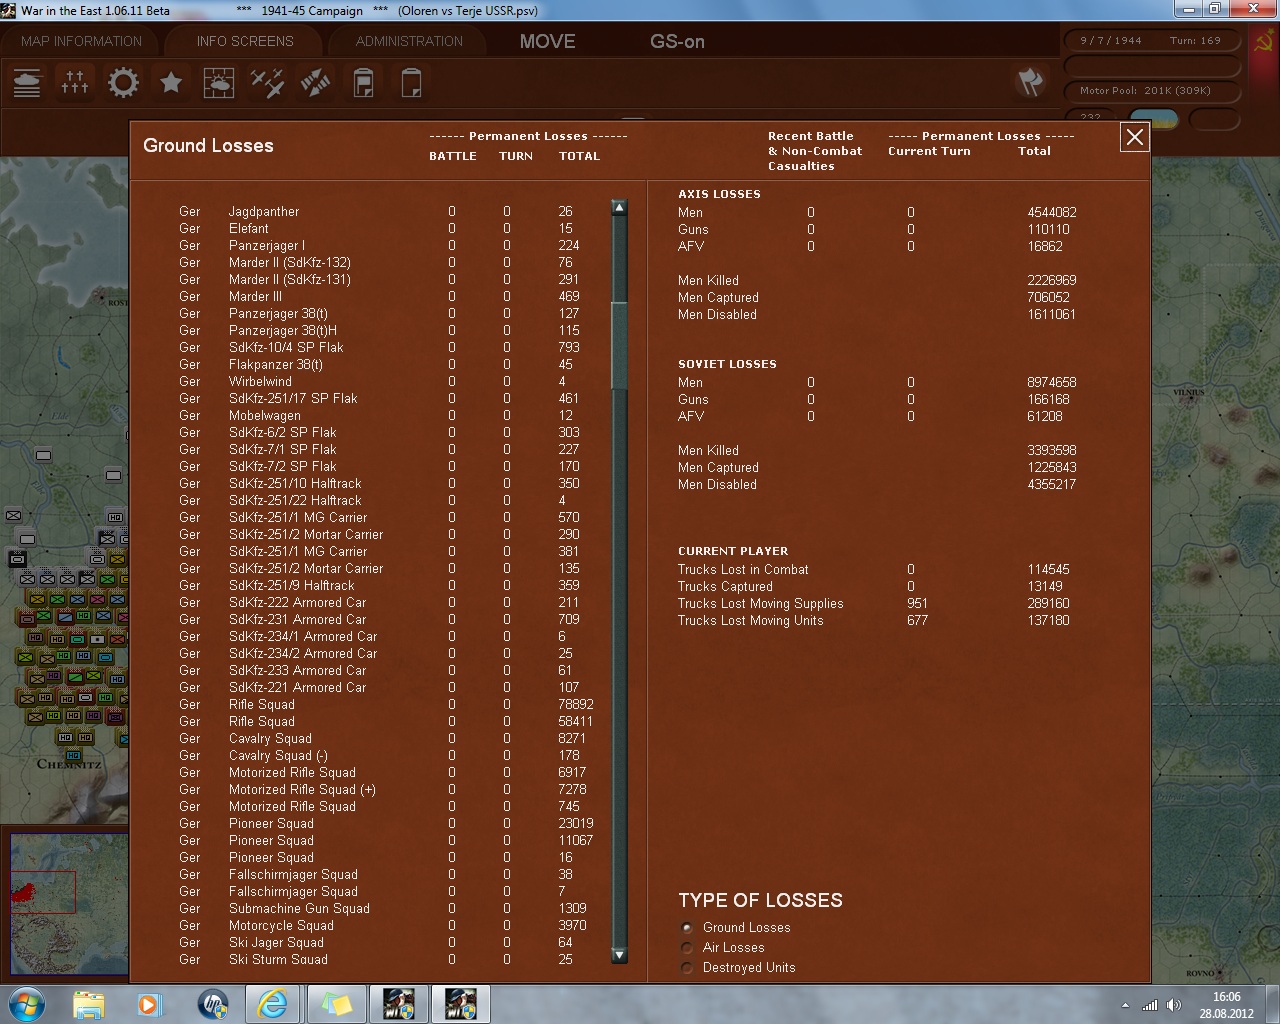
Task: Open the losses screen crosses icon
Action: pyautogui.click(x=75, y=82)
